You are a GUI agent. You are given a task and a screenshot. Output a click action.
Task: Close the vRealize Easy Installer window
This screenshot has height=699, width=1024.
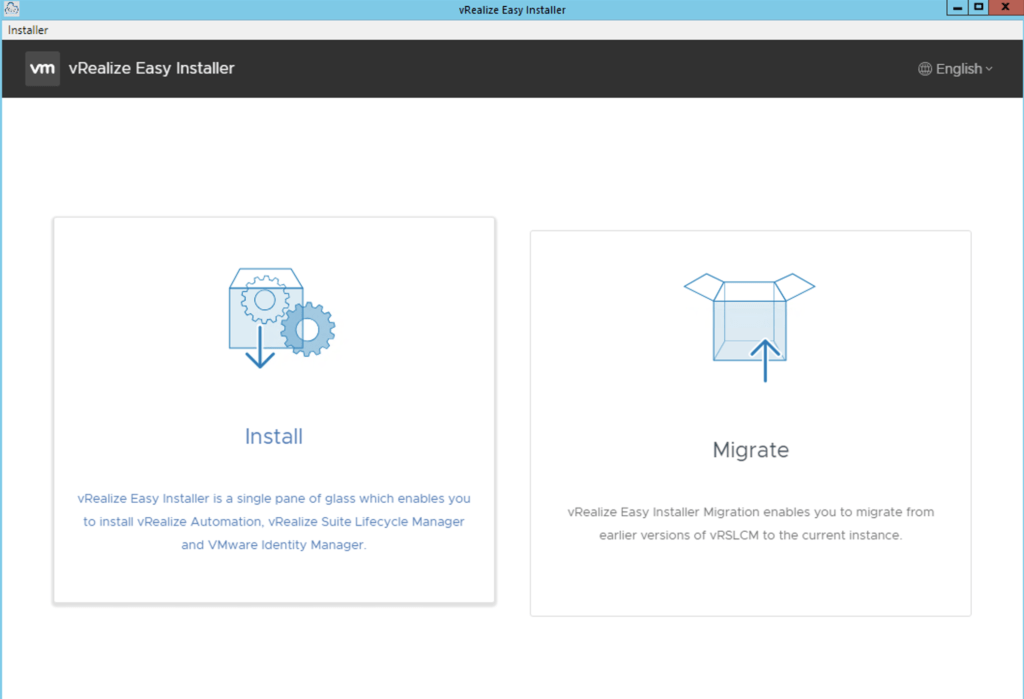click(1005, 7)
